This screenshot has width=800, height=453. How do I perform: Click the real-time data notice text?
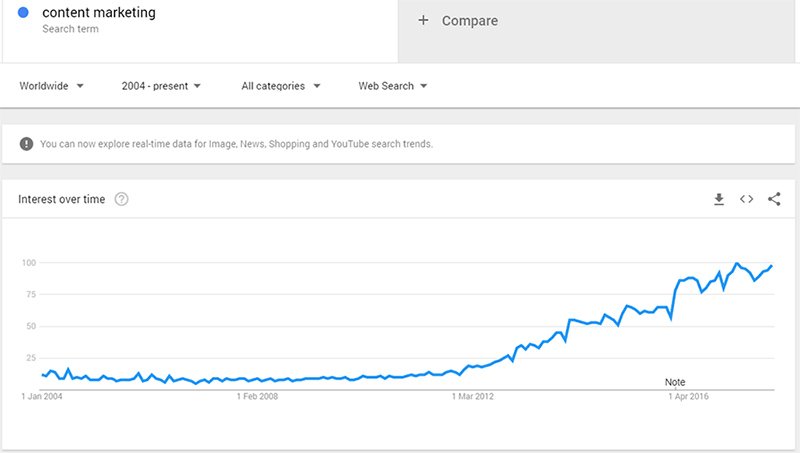tap(236, 144)
